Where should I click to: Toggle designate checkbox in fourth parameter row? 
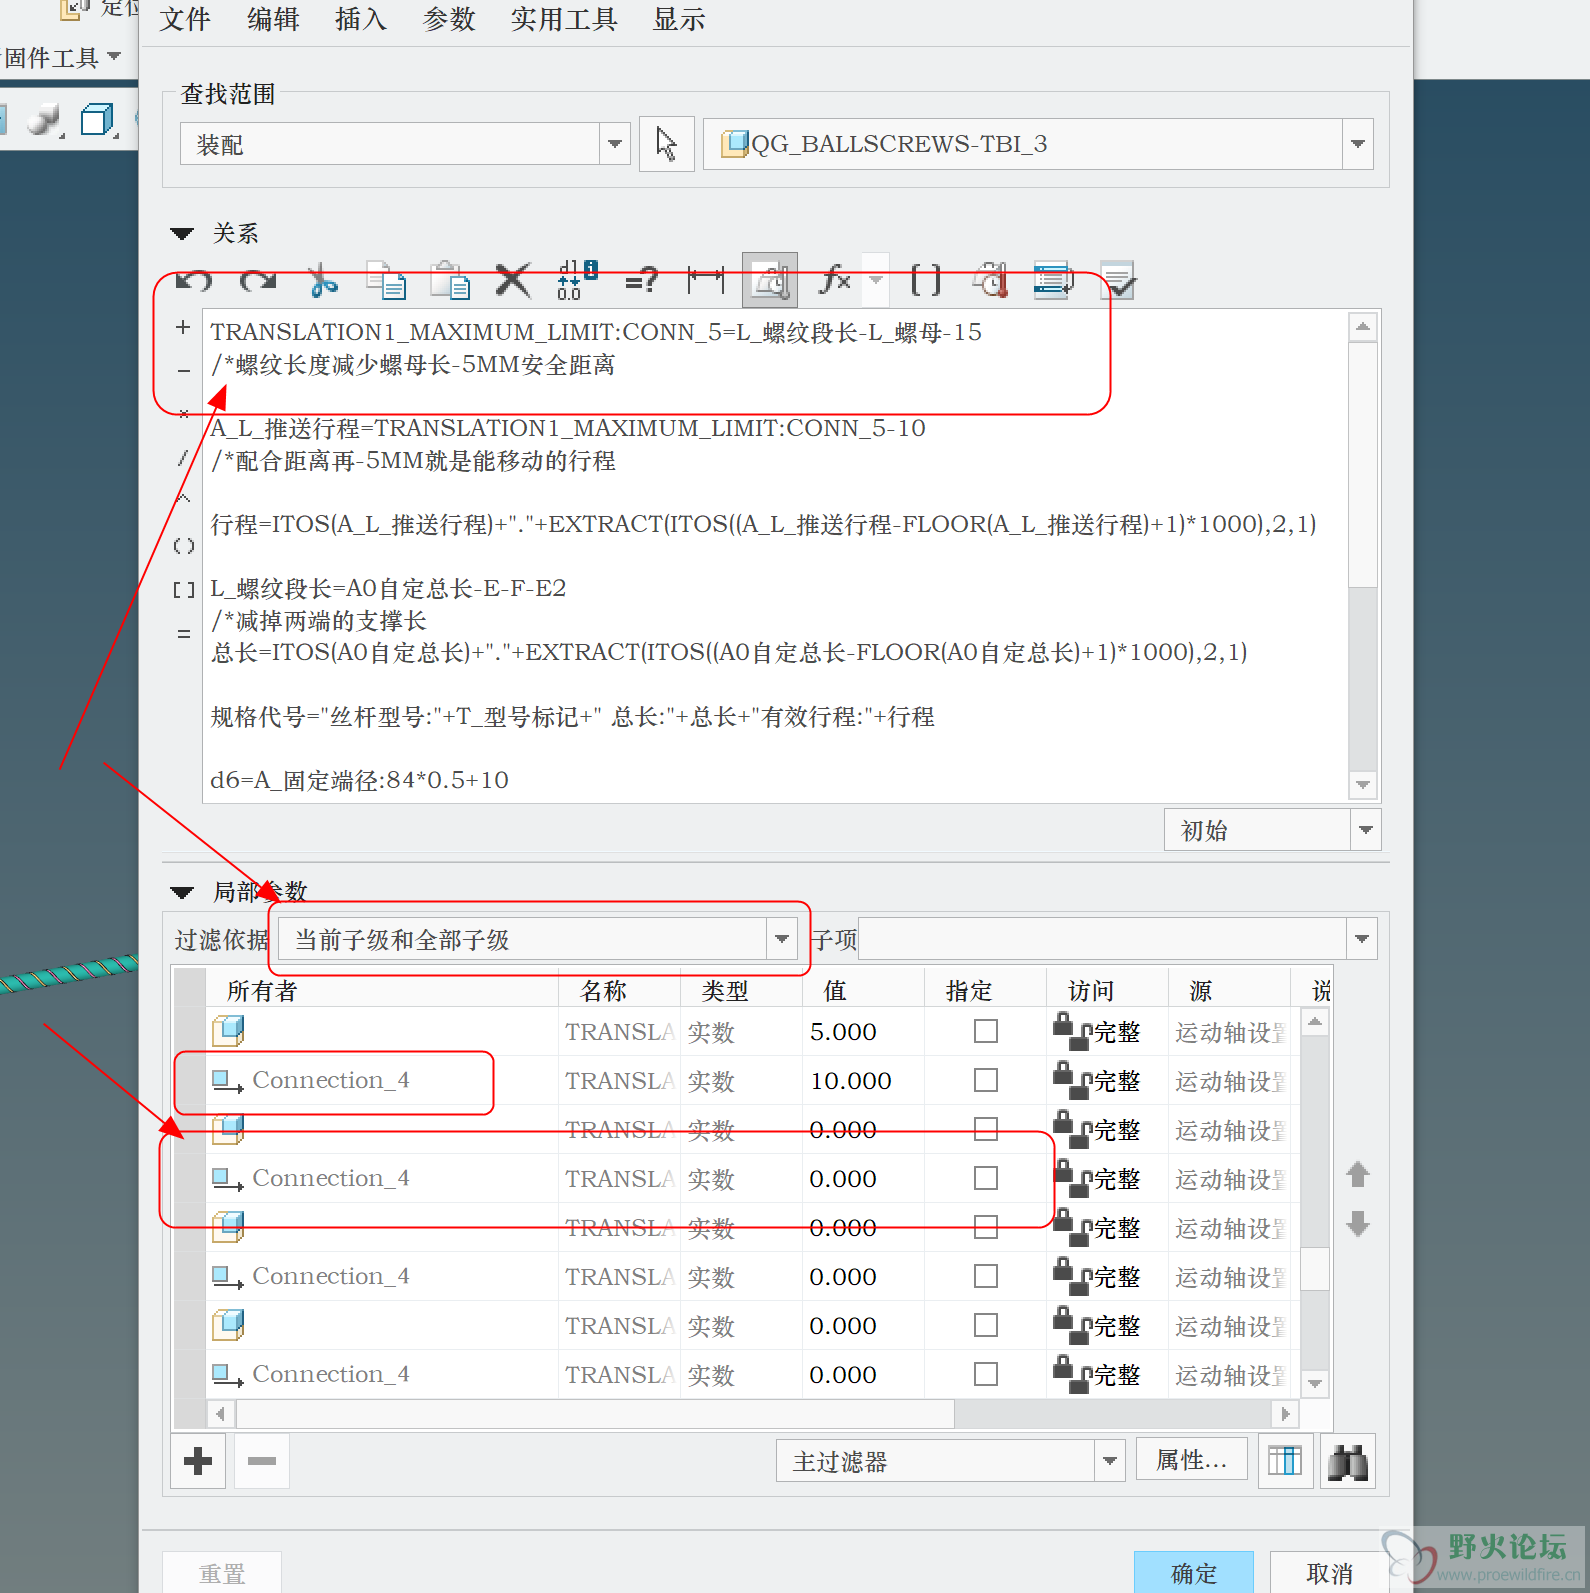tap(986, 1178)
